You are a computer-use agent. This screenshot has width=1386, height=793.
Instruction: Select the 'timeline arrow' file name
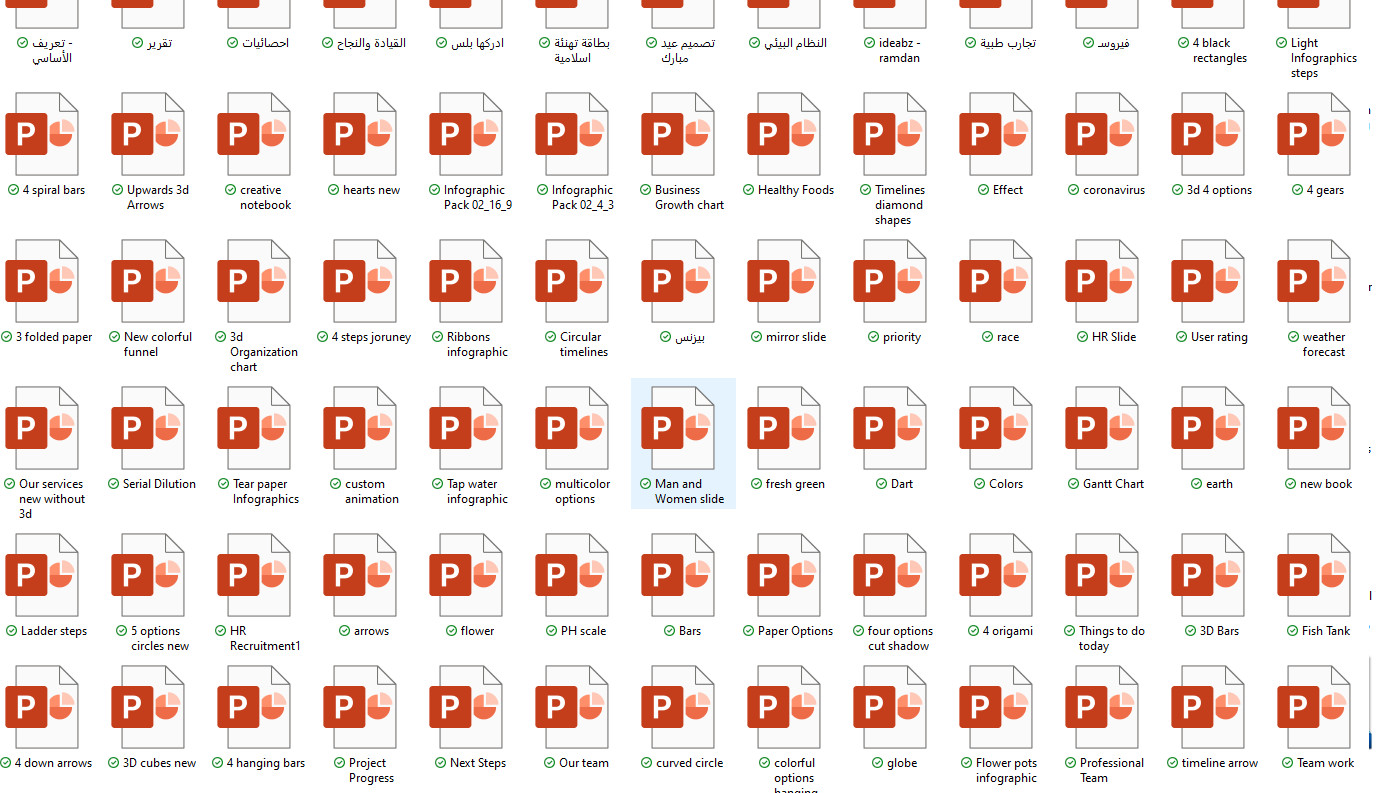(1219, 763)
